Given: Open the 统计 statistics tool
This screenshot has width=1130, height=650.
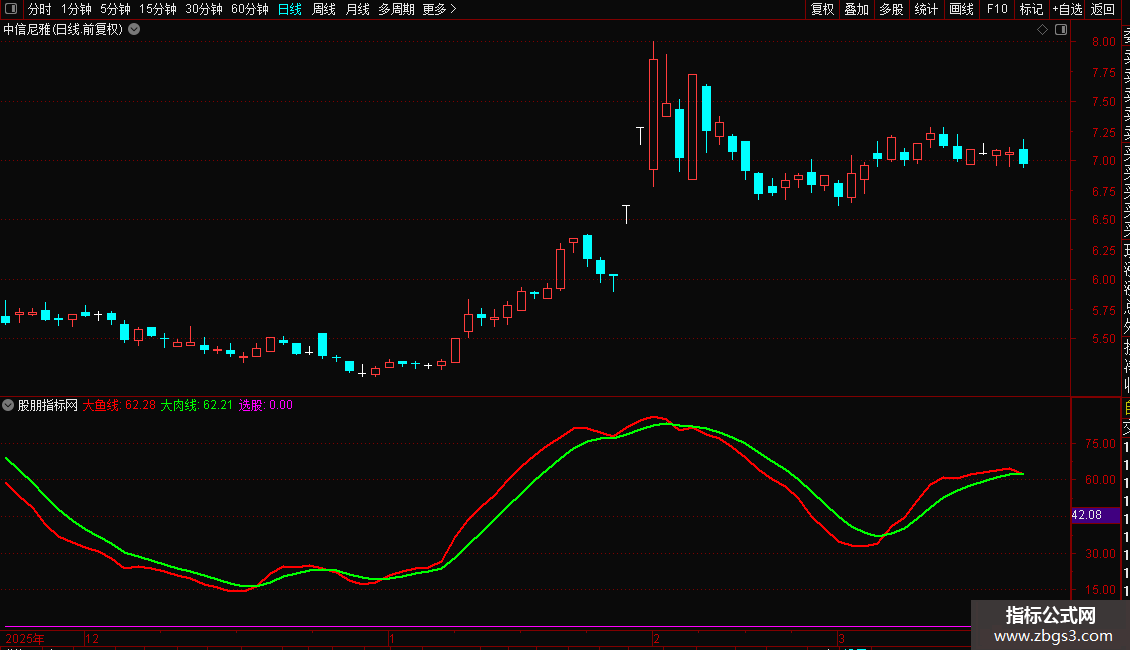Looking at the screenshot, I should coord(926,9).
